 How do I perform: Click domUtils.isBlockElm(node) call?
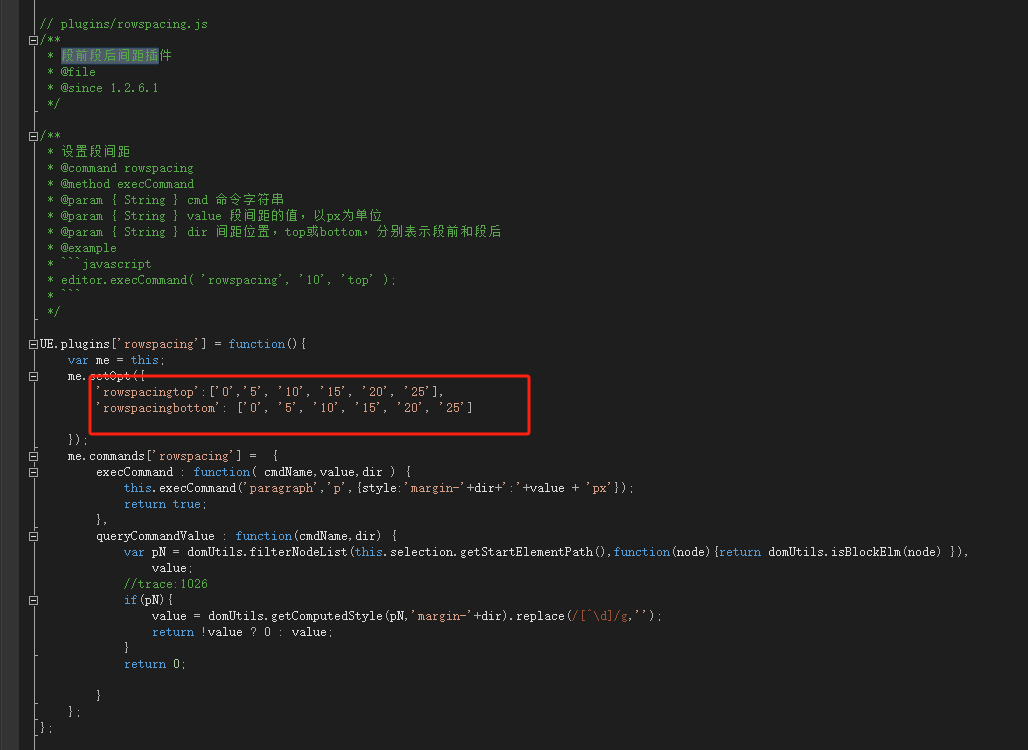[855, 552]
